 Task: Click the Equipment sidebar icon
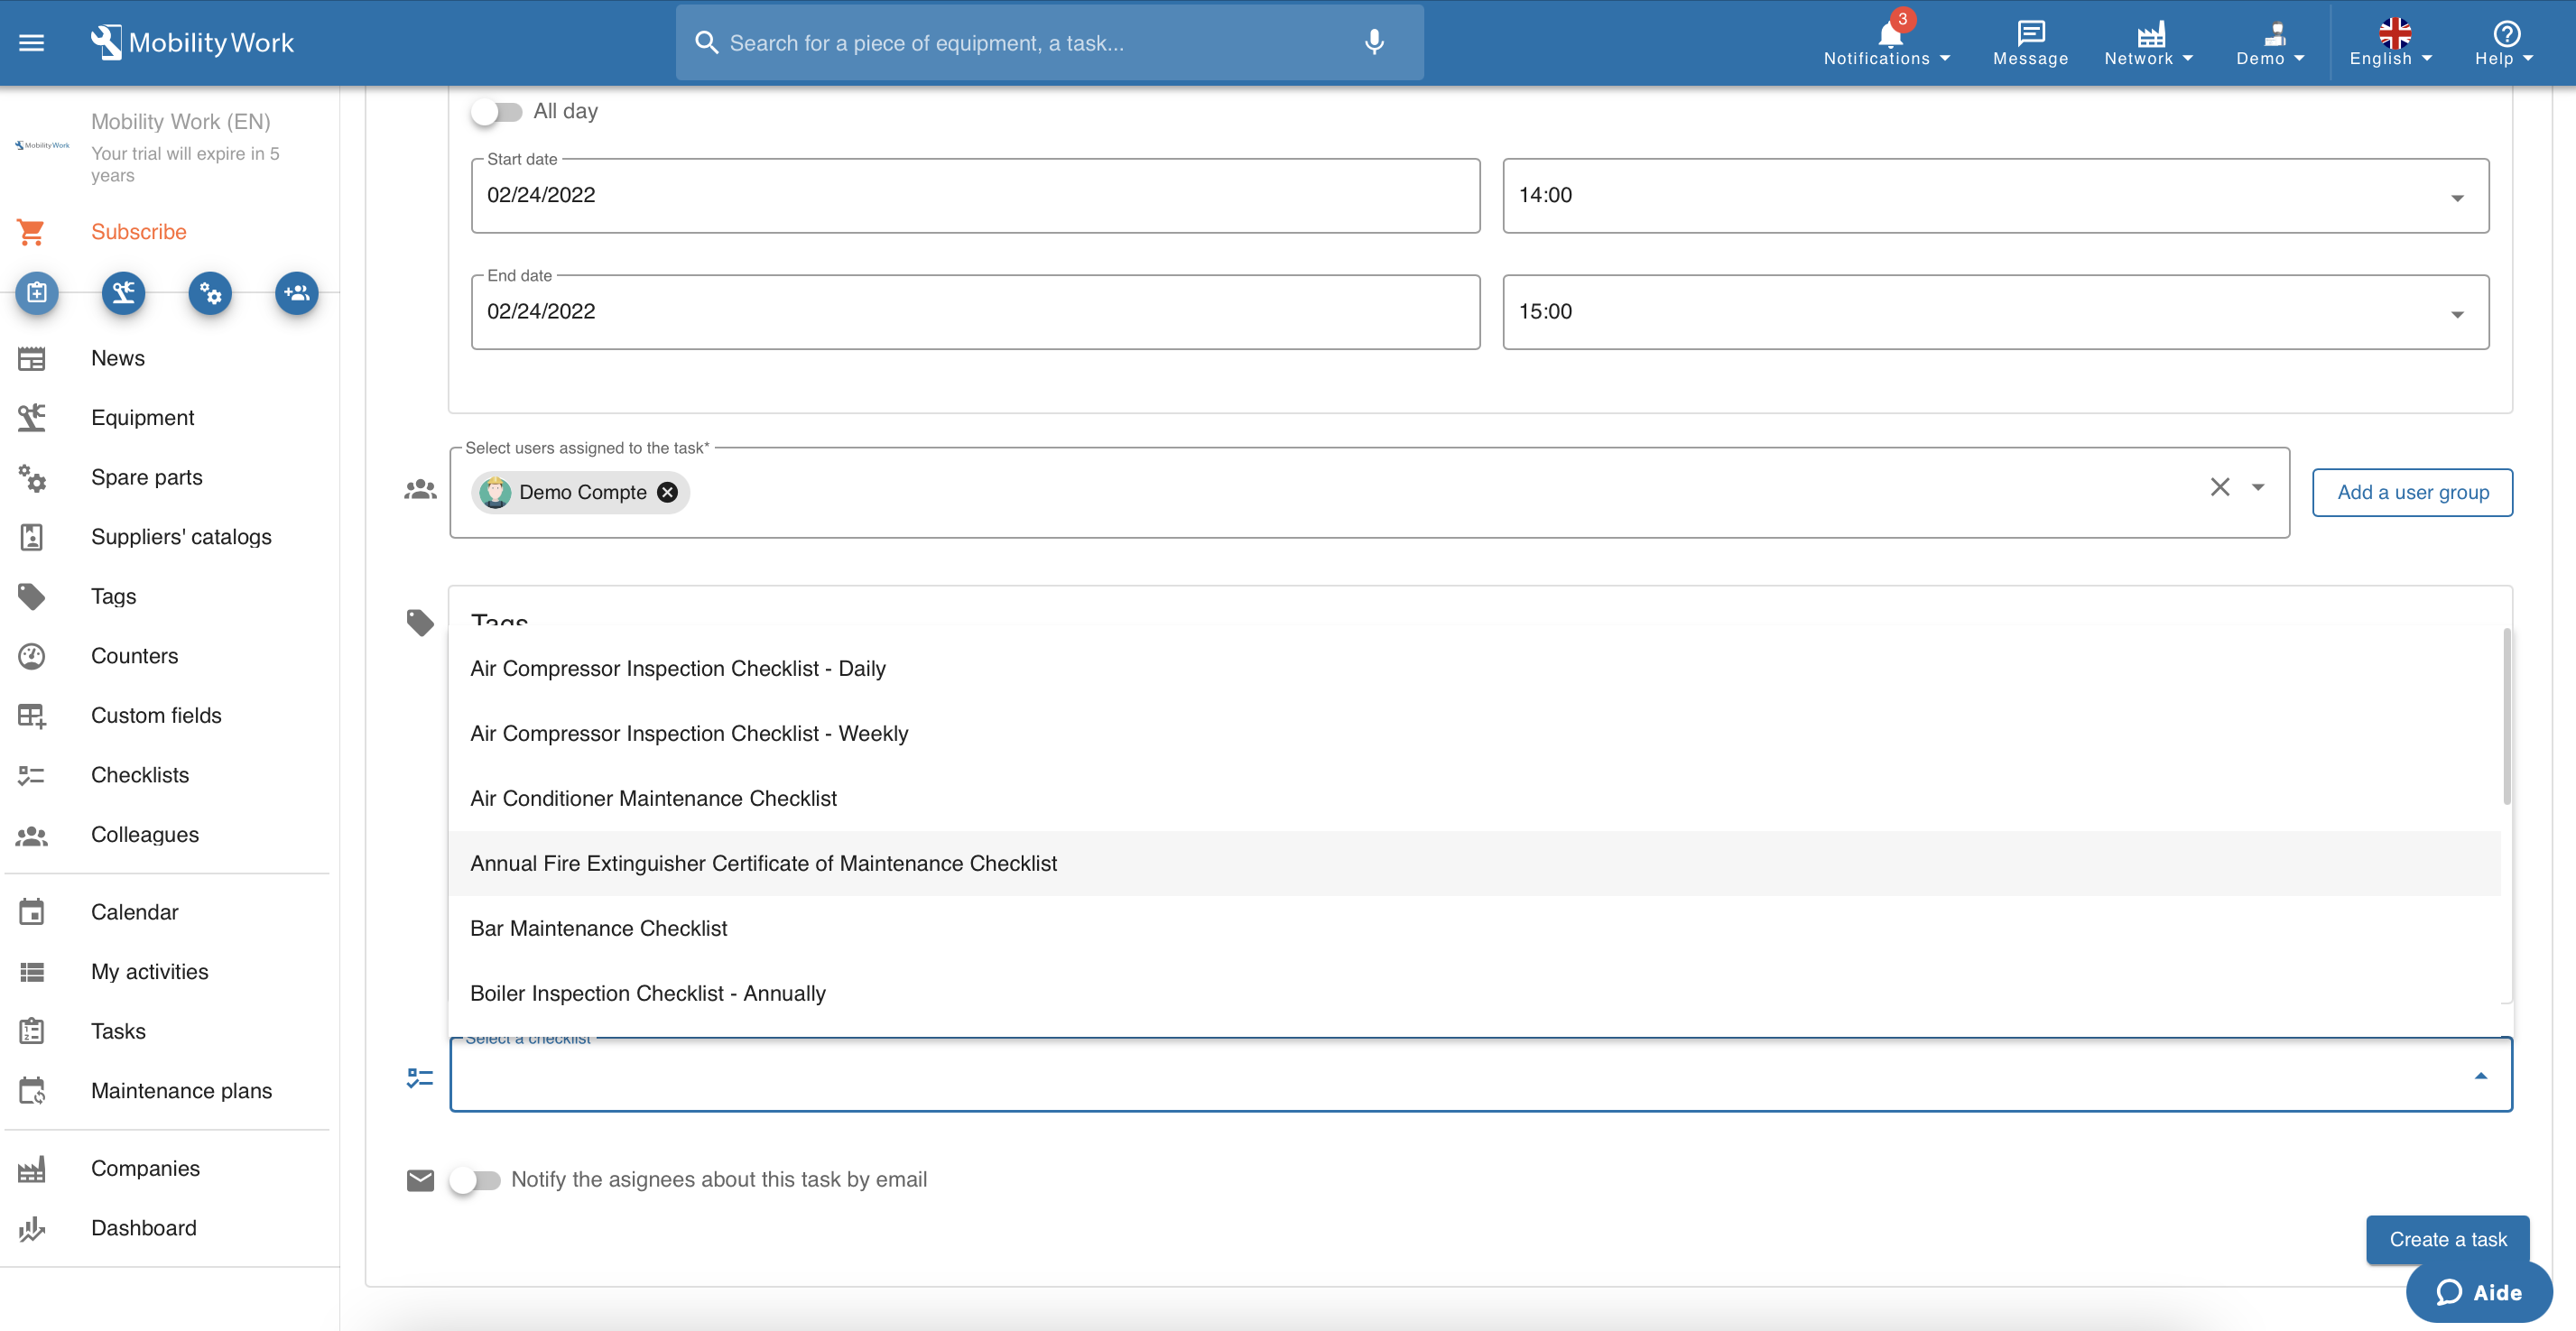(32, 418)
